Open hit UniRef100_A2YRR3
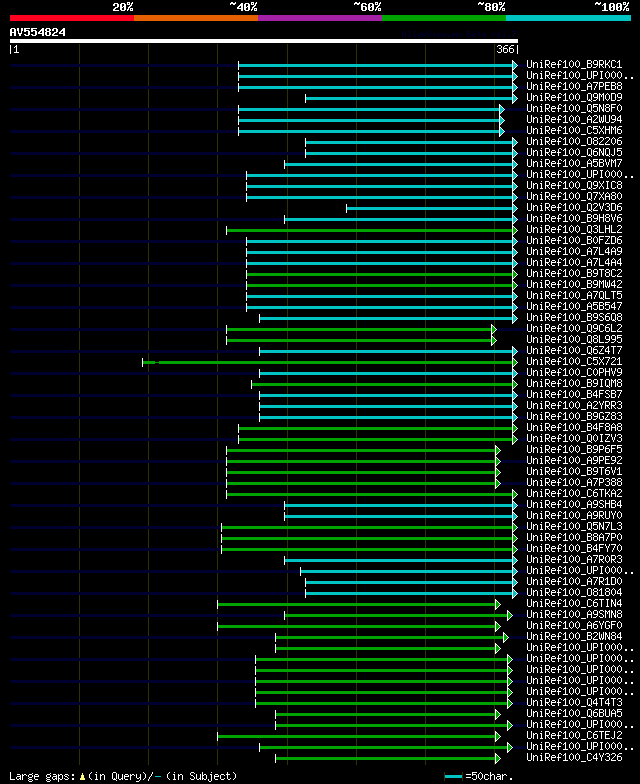The width and height of the screenshot is (640, 784). pyautogui.click(x=574, y=406)
